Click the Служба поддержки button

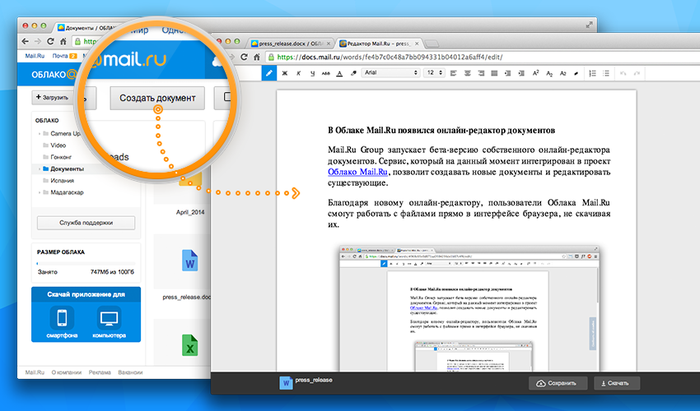86,223
